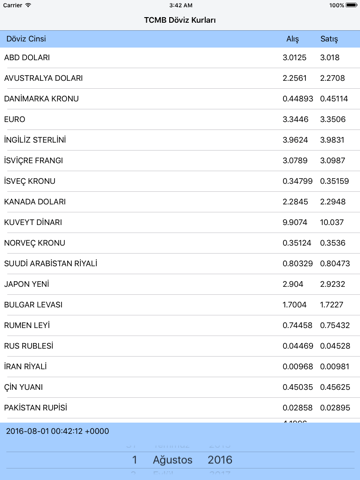
Task: Select the ÇİN YUANI row
Action: point(180,387)
